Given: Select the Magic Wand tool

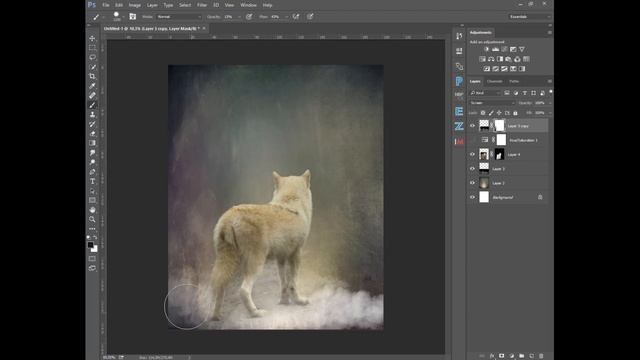Looking at the screenshot, I should coord(92,67).
